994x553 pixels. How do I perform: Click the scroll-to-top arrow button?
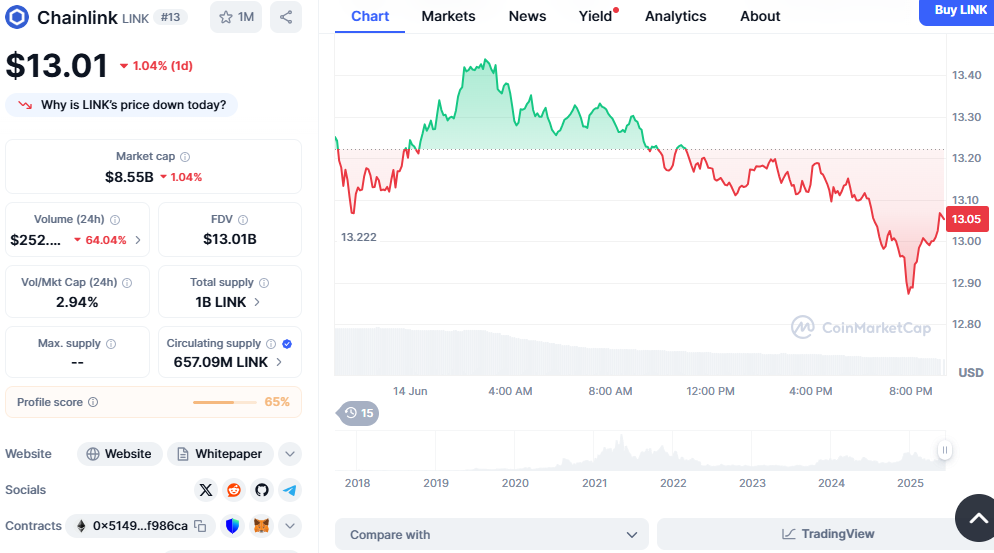click(977, 518)
